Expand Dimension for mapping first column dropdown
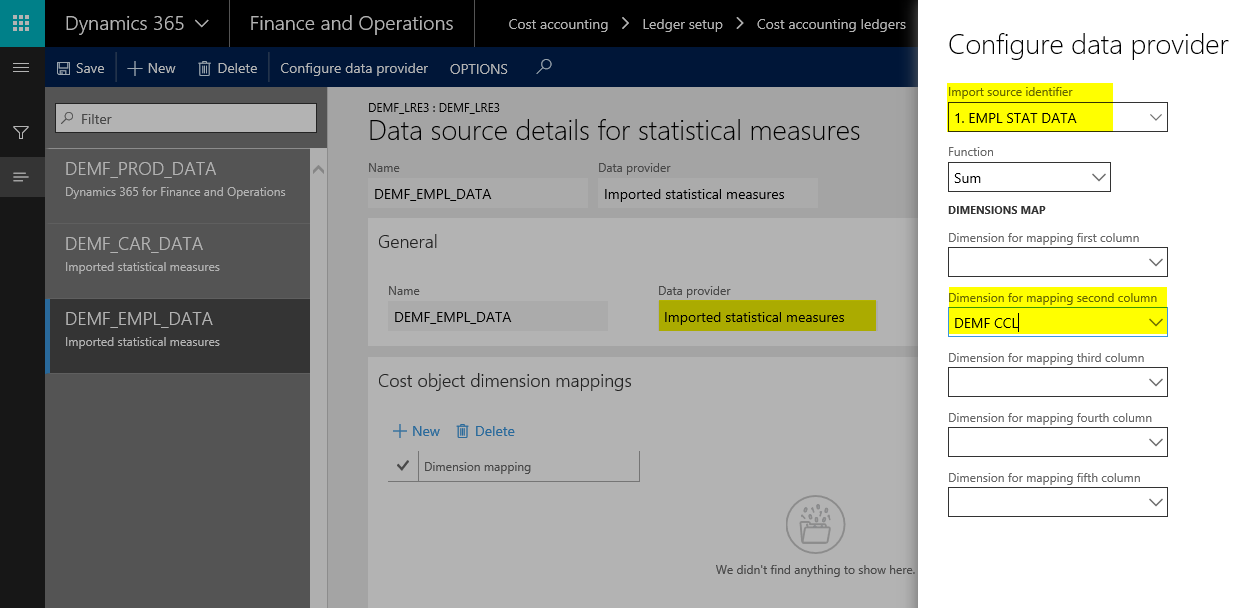The height and width of the screenshot is (608, 1245). (1155, 263)
